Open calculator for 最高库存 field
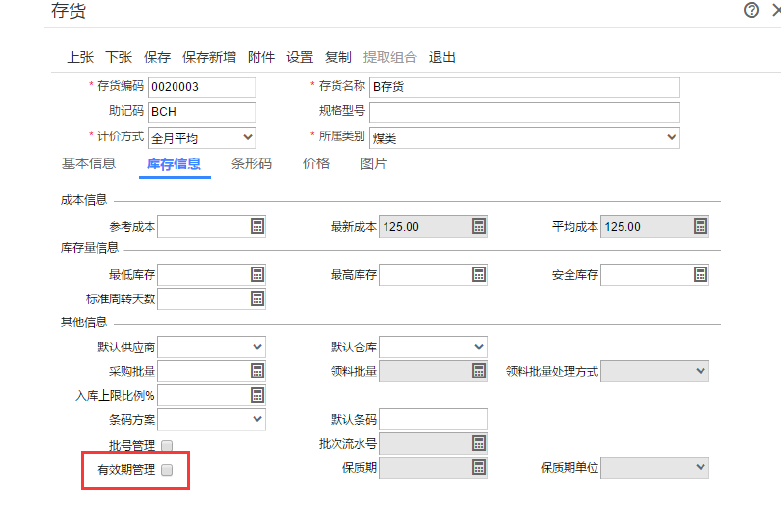 click(x=479, y=275)
